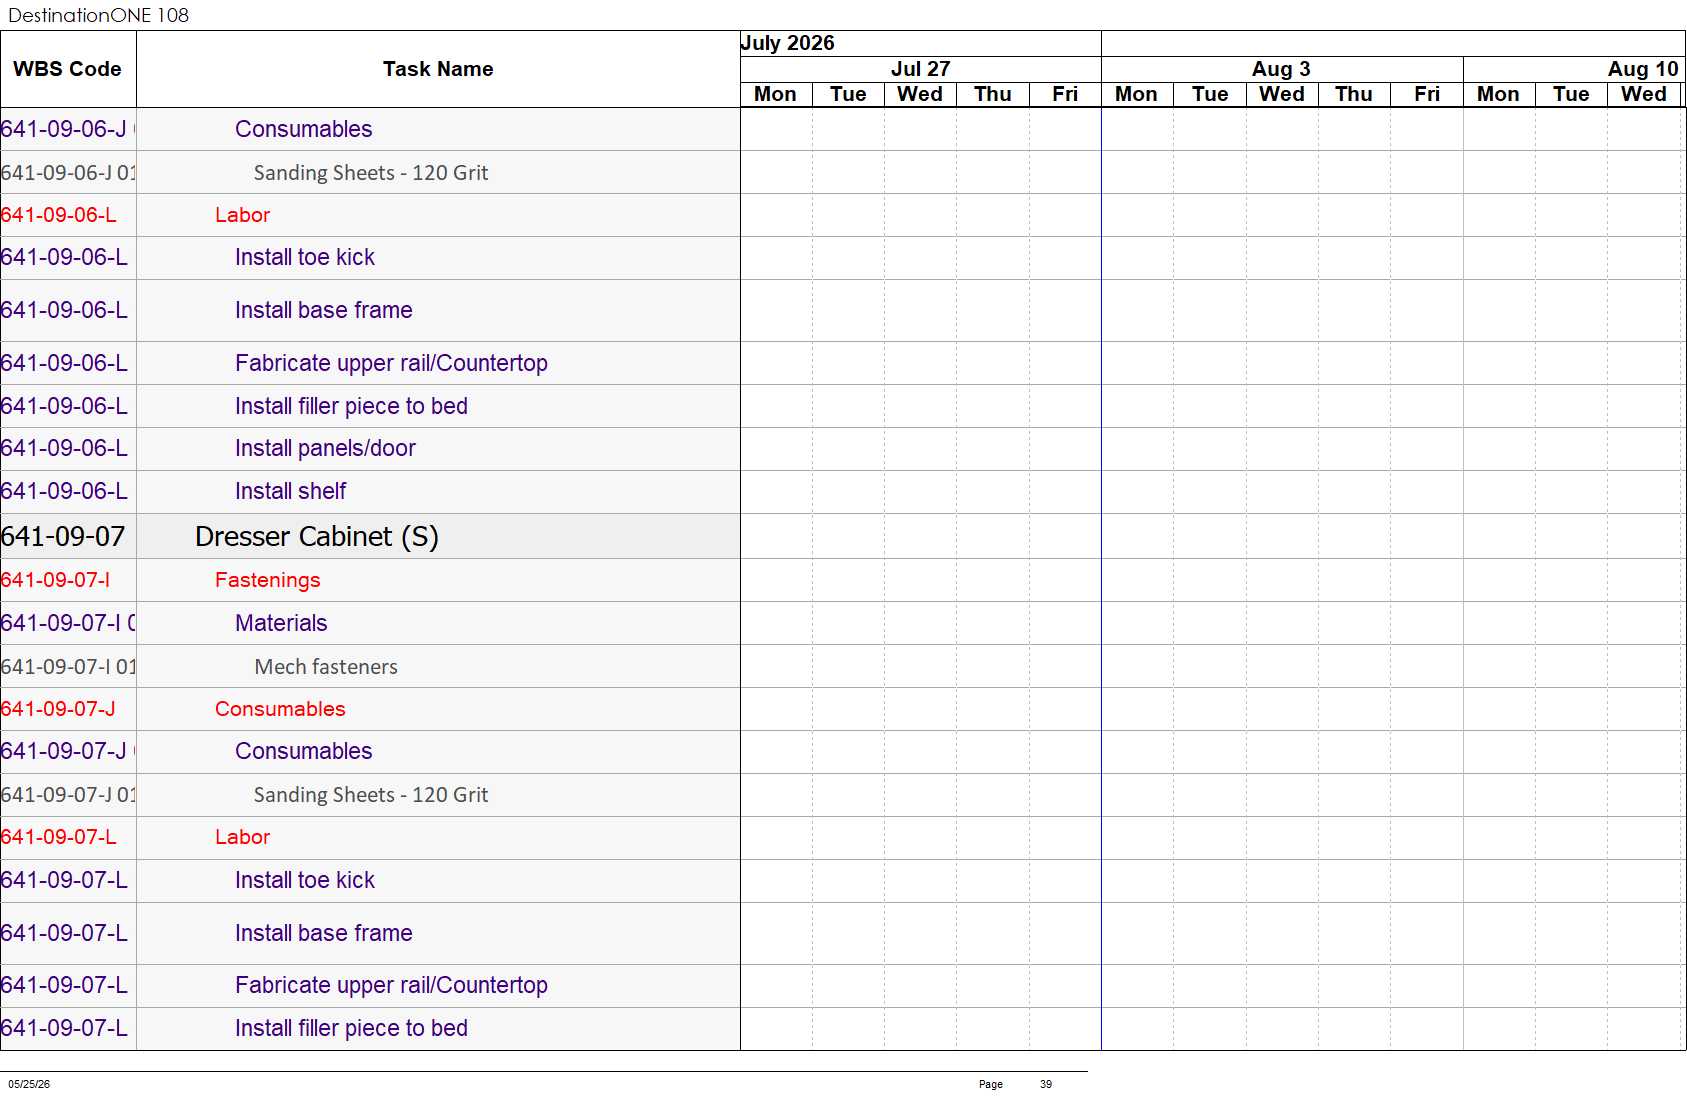This screenshot has height=1097, width=1687.
Task: Select Fabricate upper rail/Countertop in the 641-09-06-L section
Action: tap(391, 363)
